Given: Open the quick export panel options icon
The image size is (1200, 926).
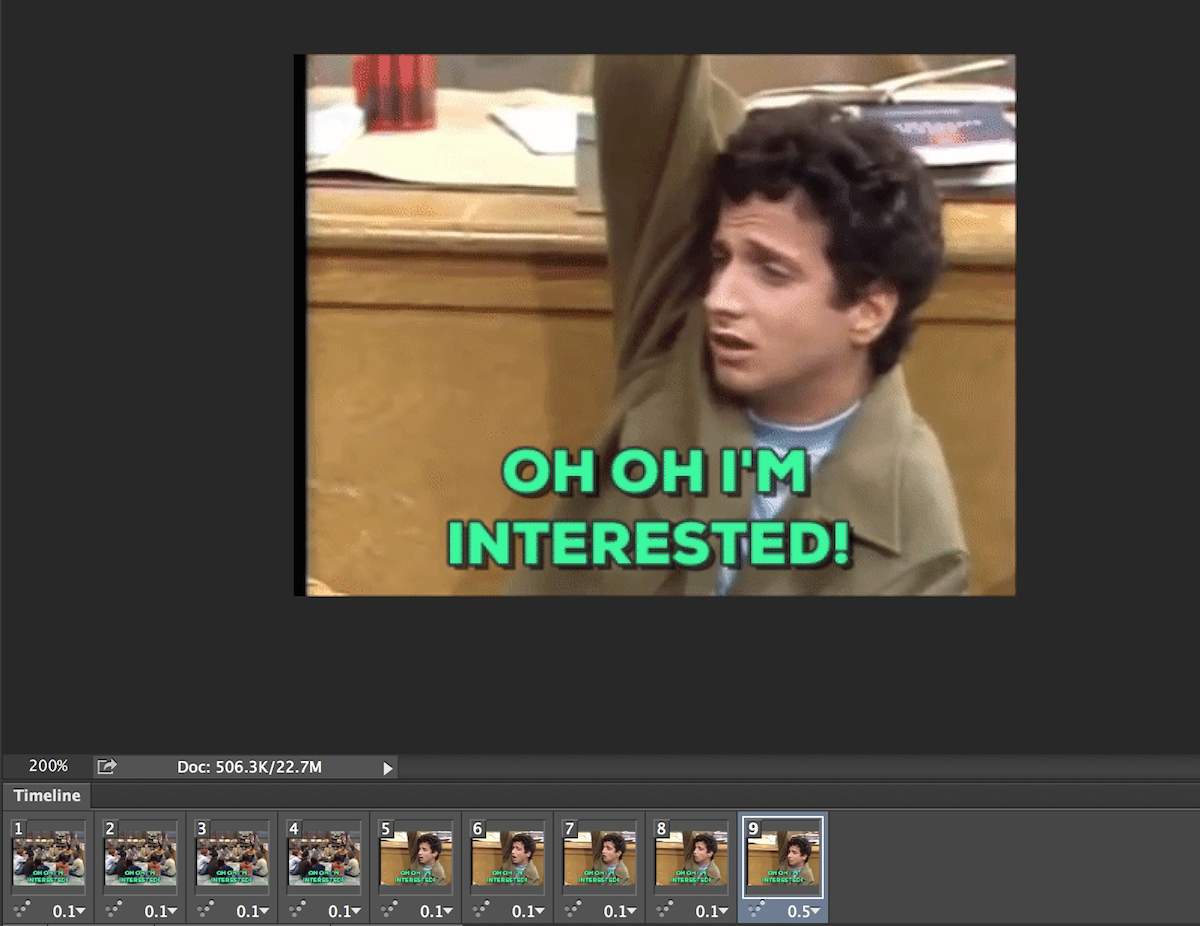Looking at the screenshot, I should click(106, 766).
